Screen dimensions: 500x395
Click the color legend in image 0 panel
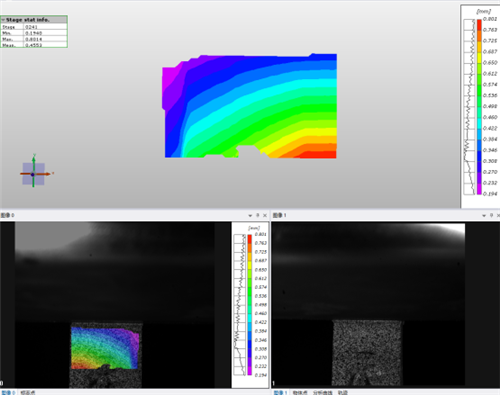tap(250, 305)
